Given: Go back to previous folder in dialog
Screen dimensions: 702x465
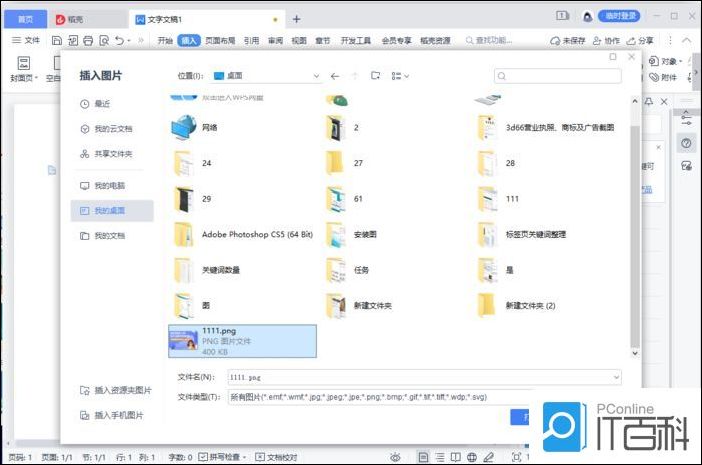Looking at the screenshot, I should [x=334, y=77].
